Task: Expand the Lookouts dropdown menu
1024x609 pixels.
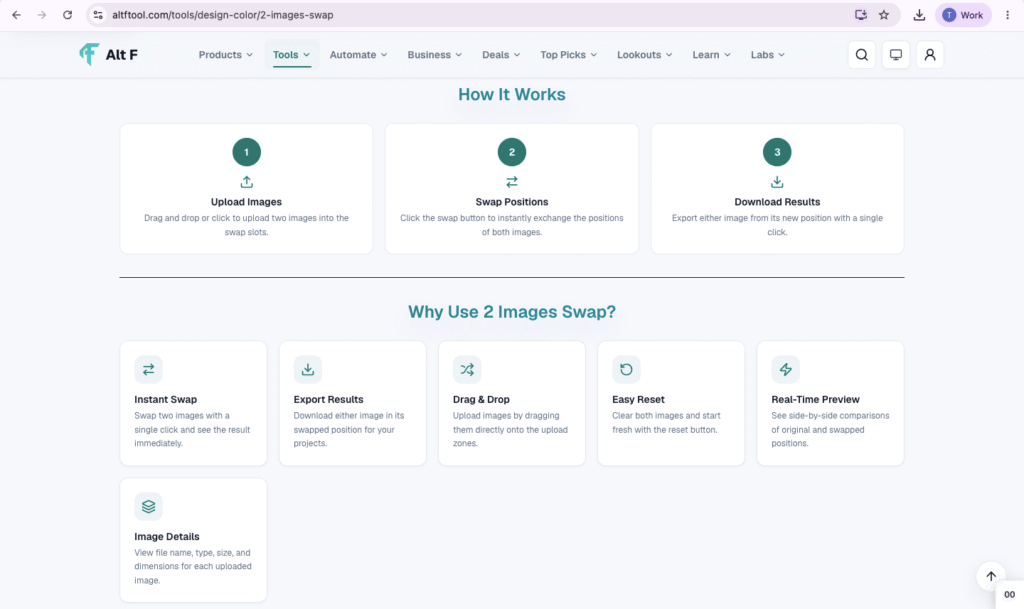Action: click(x=644, y=55)
